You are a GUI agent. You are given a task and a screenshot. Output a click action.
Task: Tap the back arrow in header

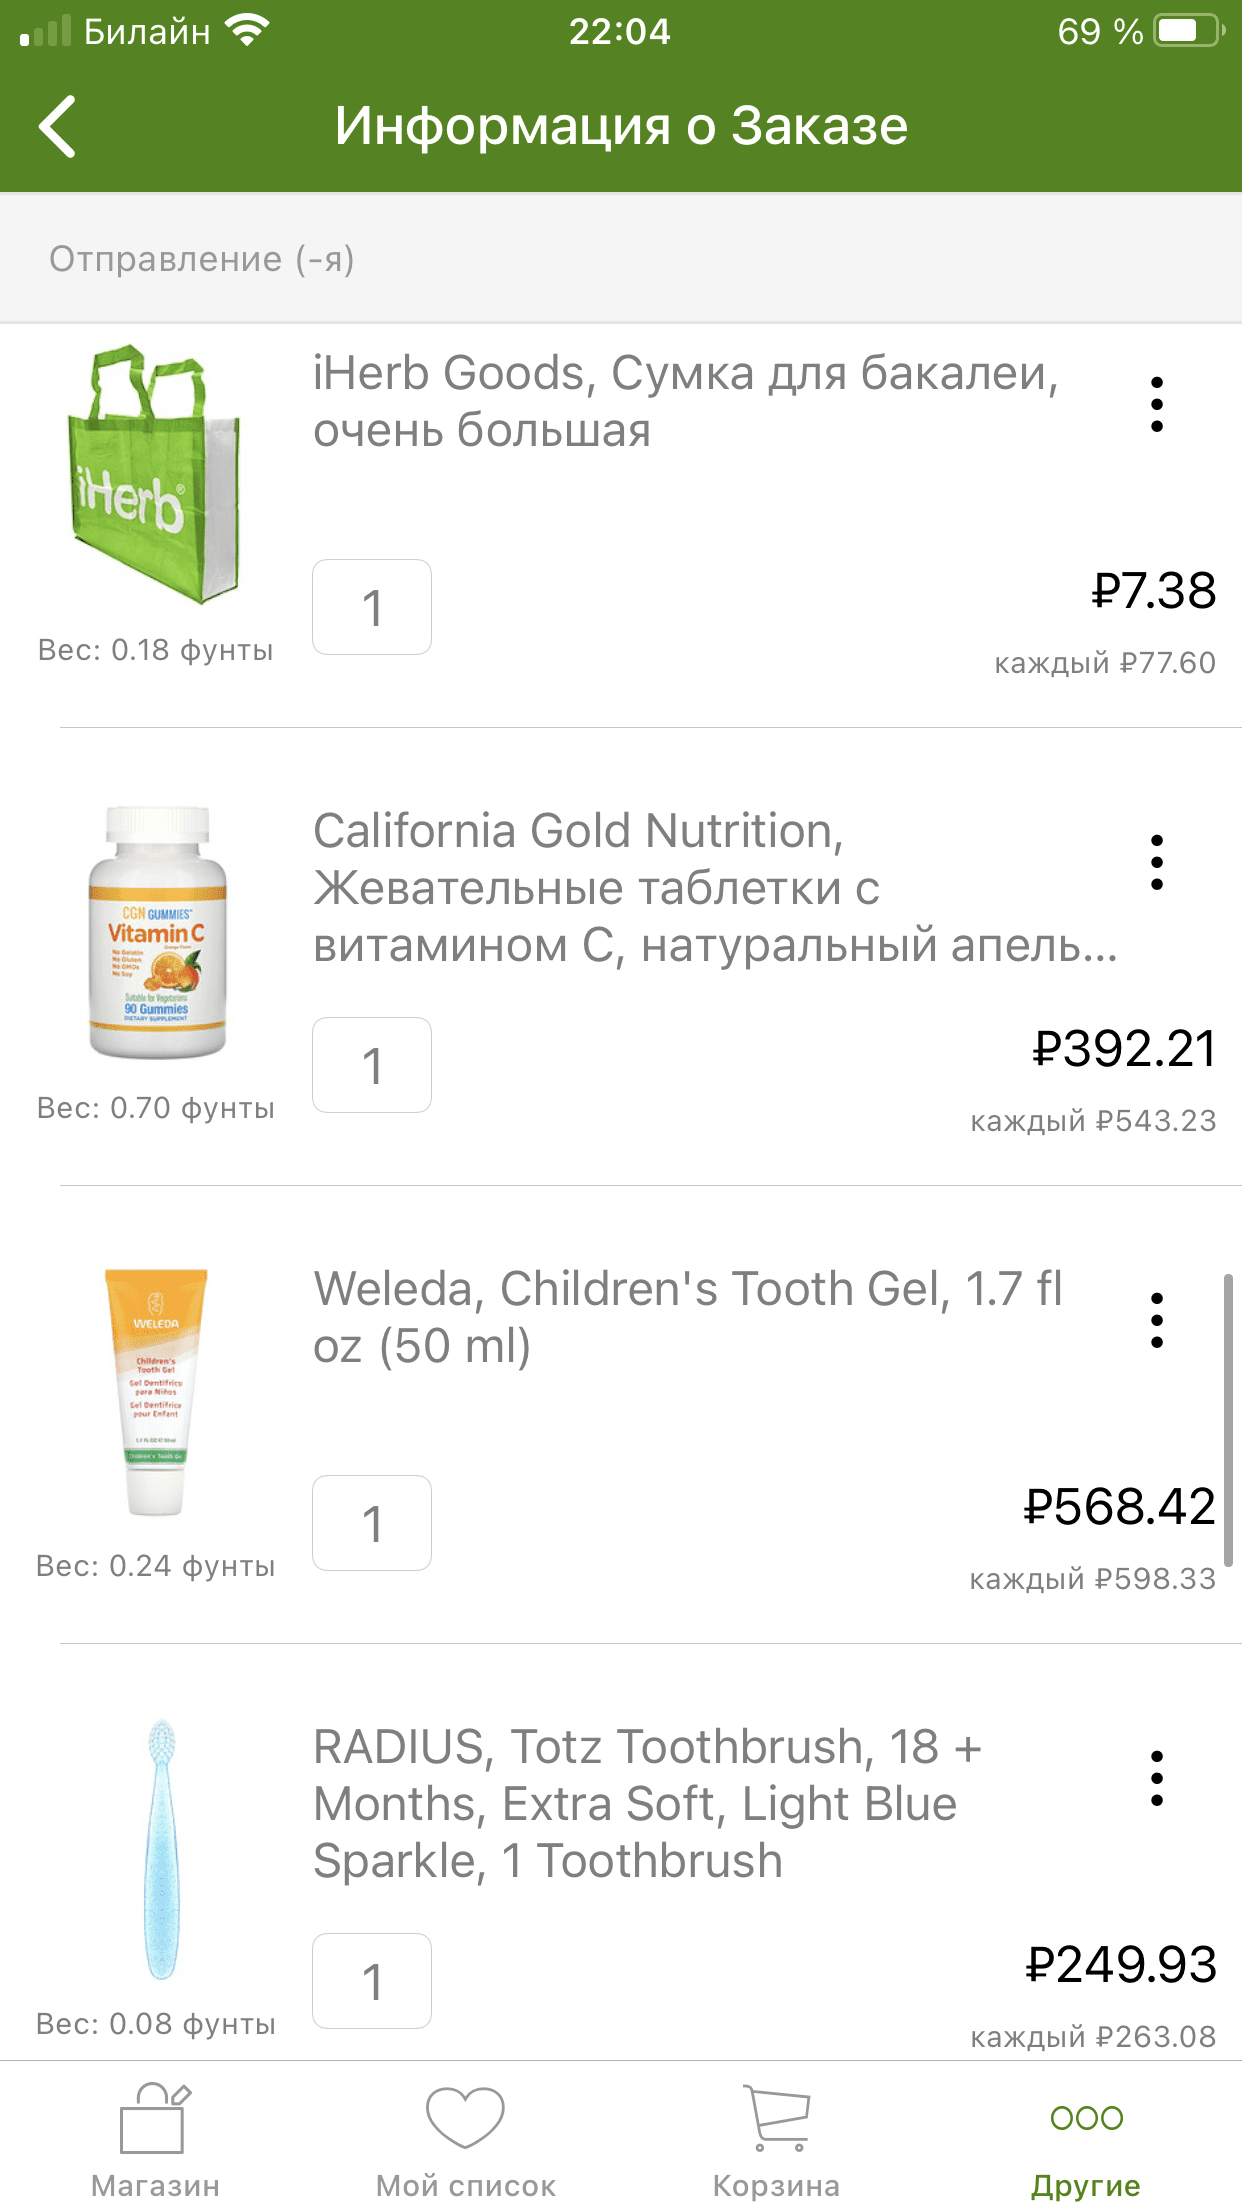58,127
